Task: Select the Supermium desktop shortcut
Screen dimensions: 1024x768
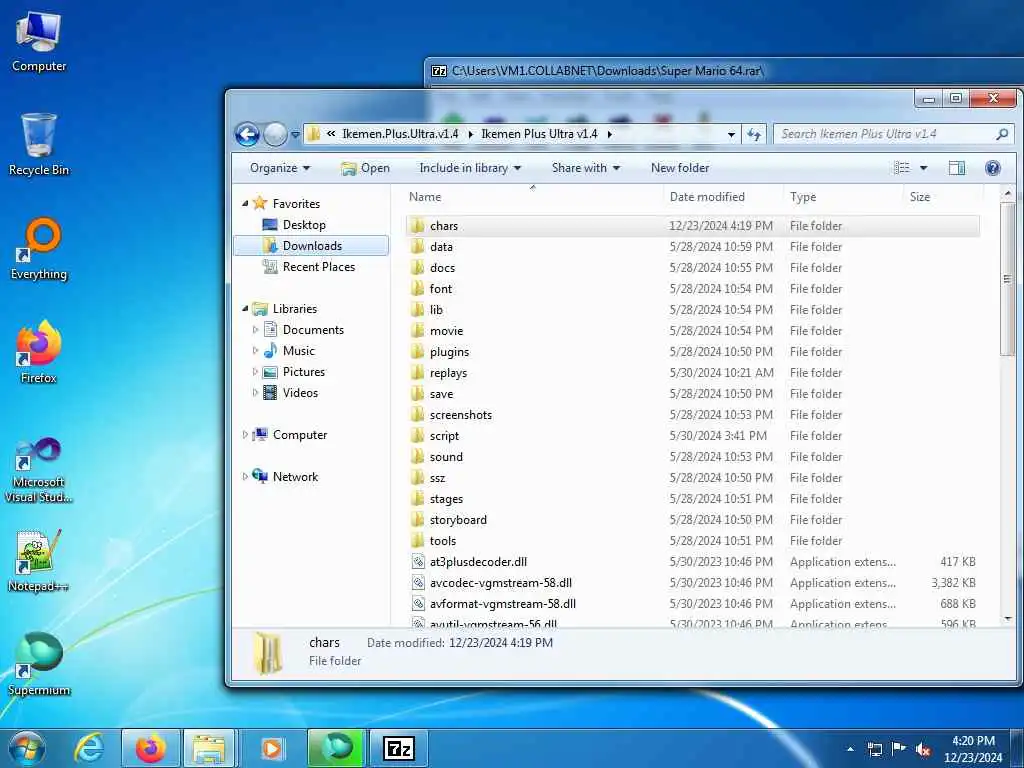Action: tap(39, 664)
